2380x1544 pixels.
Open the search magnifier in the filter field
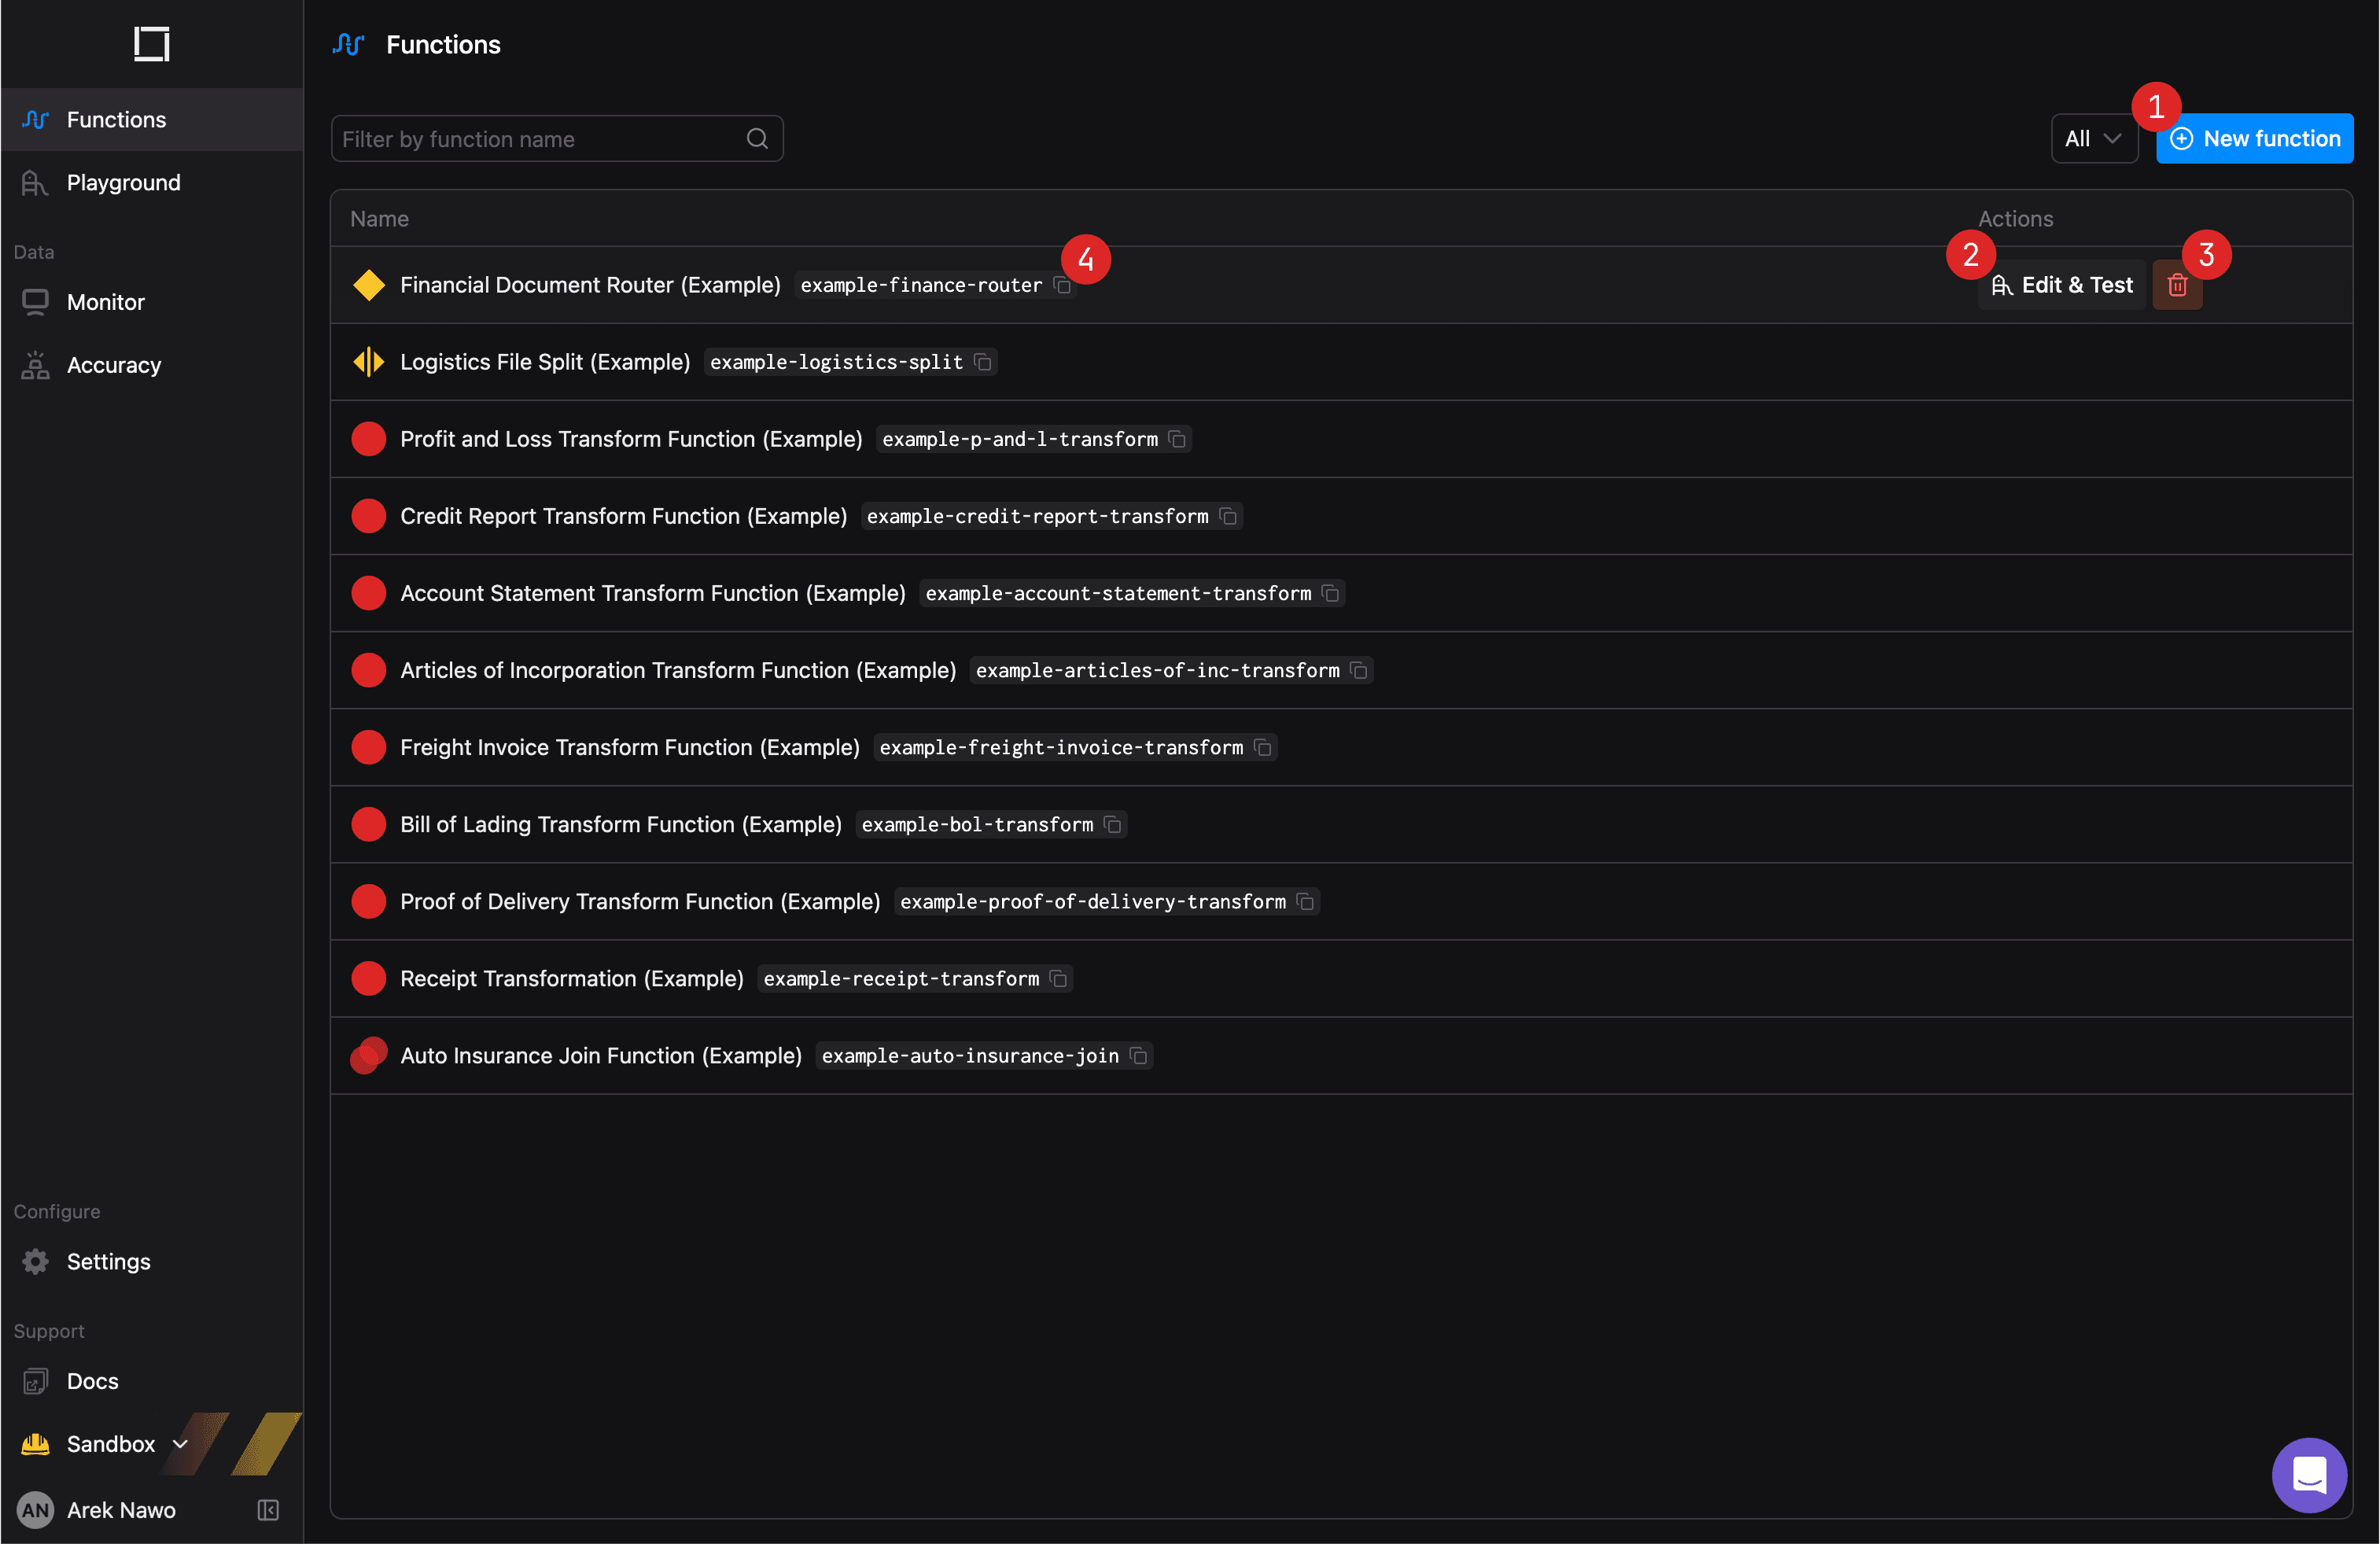(757, 138)
